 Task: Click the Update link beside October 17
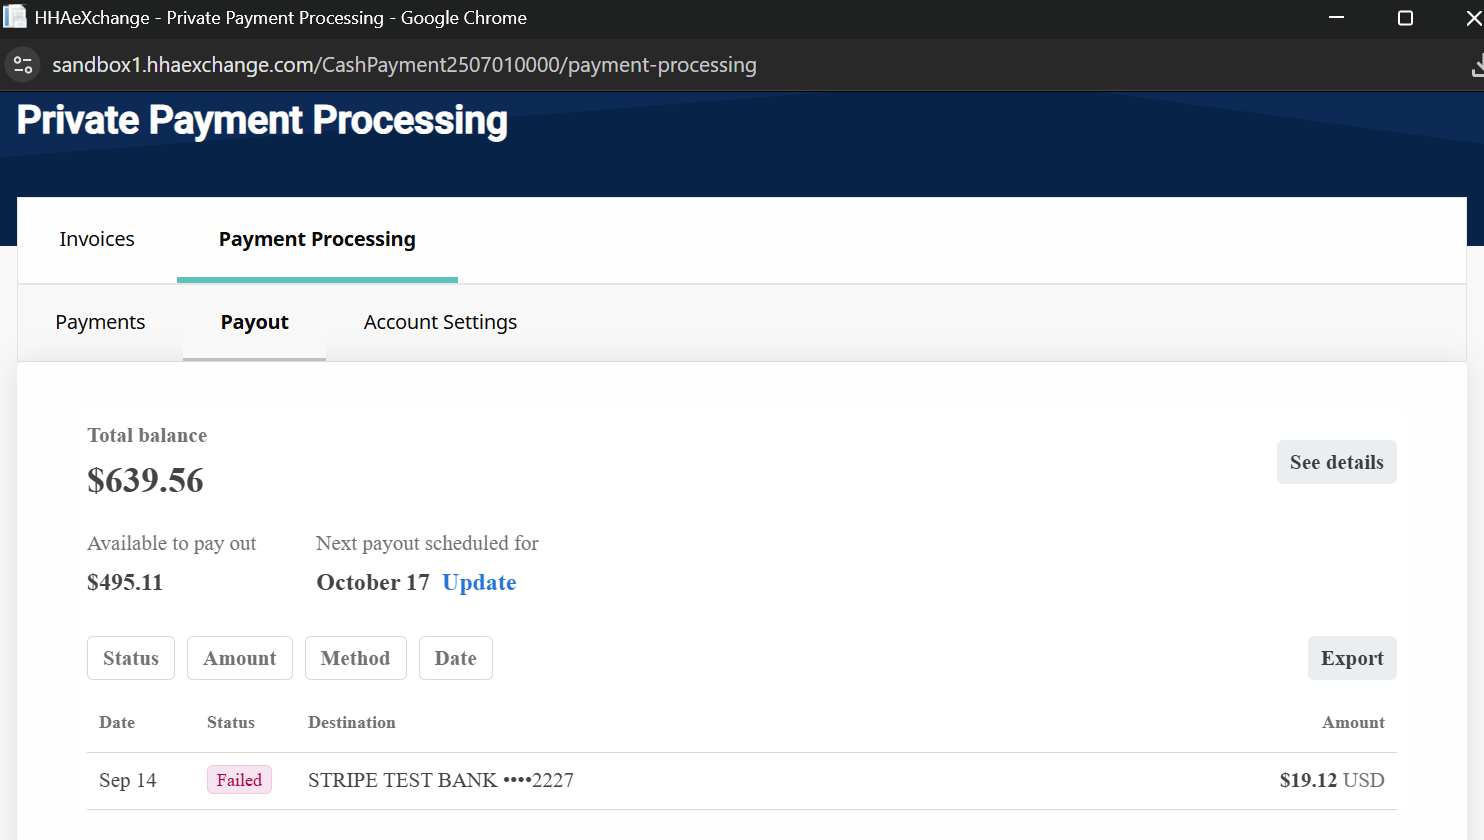pos(479,582)
